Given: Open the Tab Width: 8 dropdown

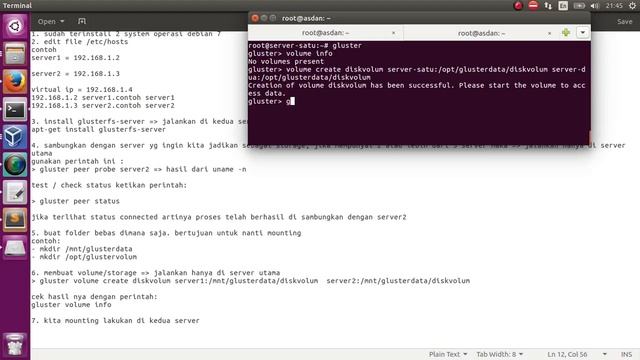Looking at the screenshot, I should pyautogui.click(x=500, y=354).
